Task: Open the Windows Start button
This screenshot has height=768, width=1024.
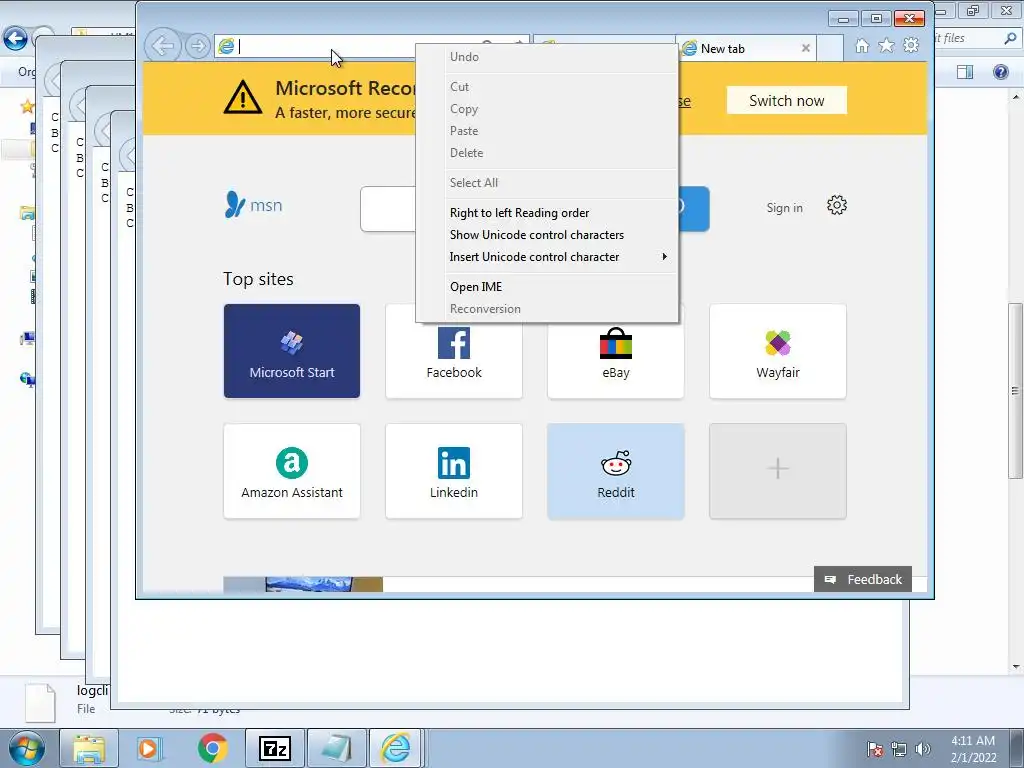Action: pos(27,748)
